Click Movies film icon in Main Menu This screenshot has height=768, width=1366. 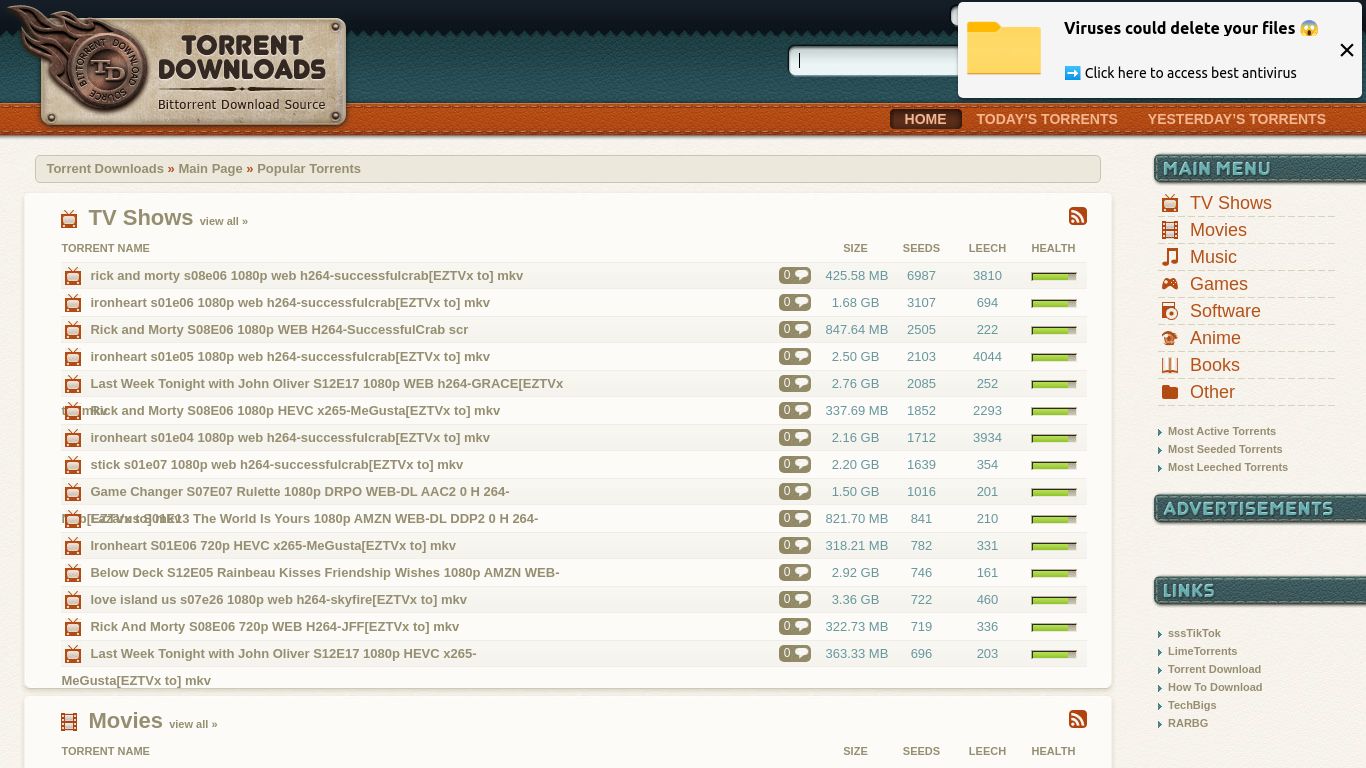(x=1169, y=231)
